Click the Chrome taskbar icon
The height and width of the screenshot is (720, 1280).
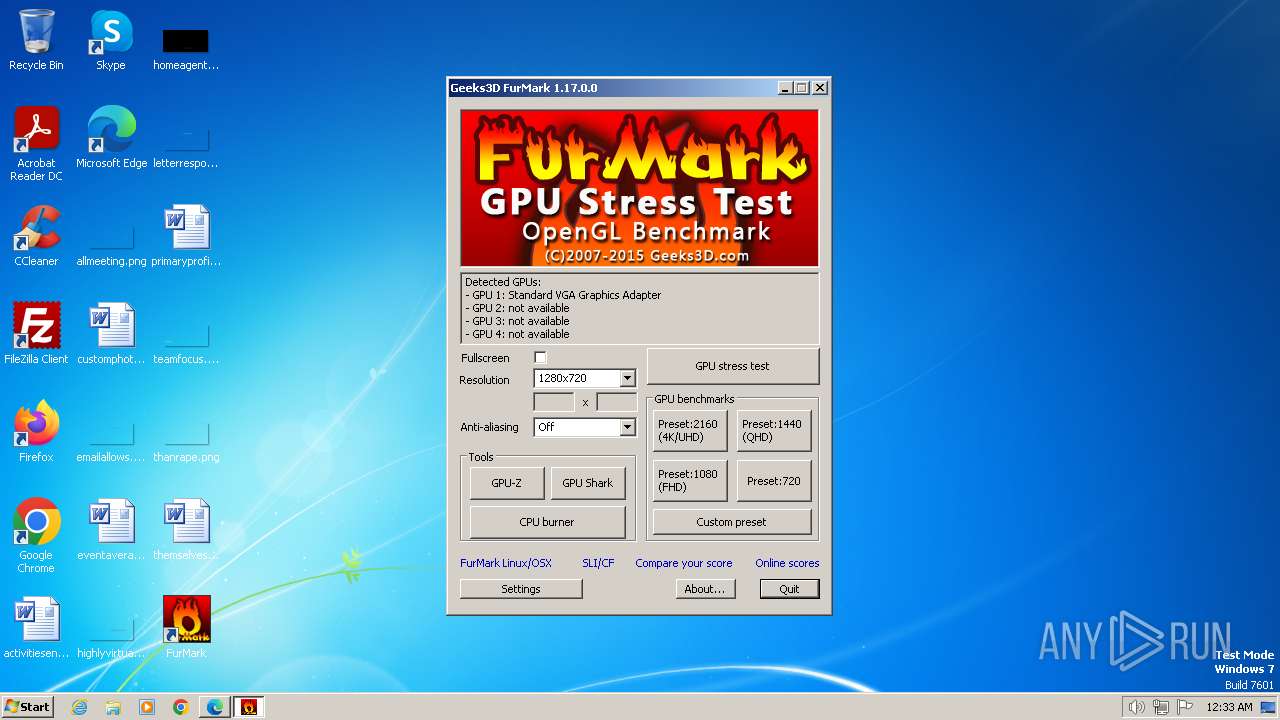(181, 707)
